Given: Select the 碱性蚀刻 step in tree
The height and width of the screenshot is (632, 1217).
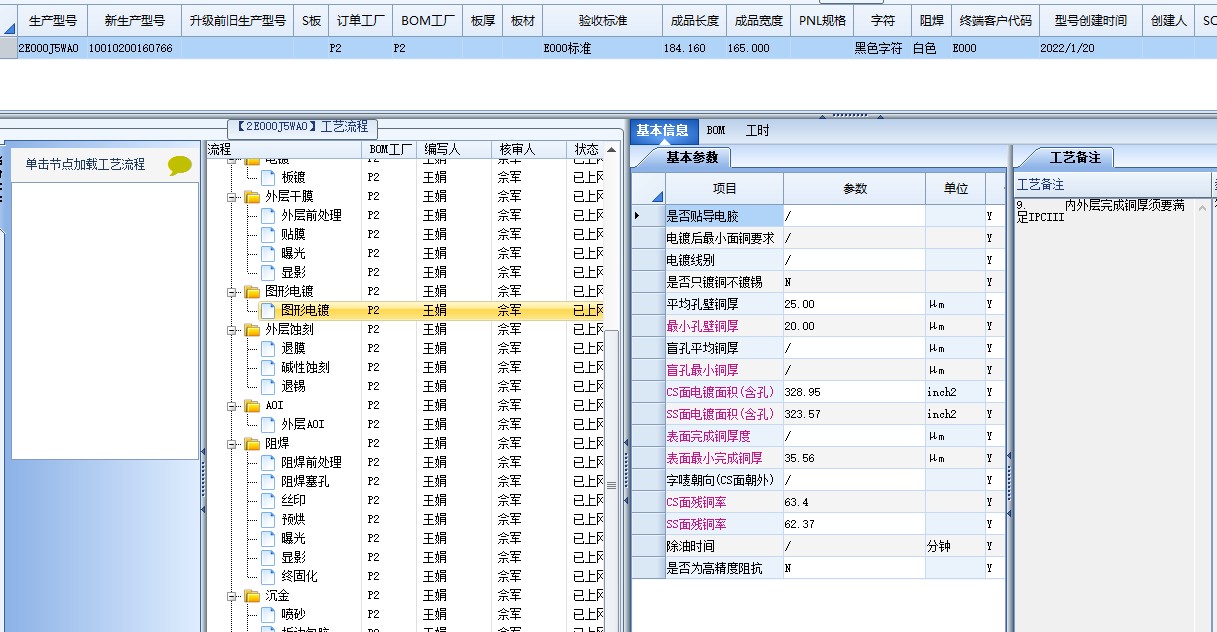Looking at the screenshot, I should point(305,367).
